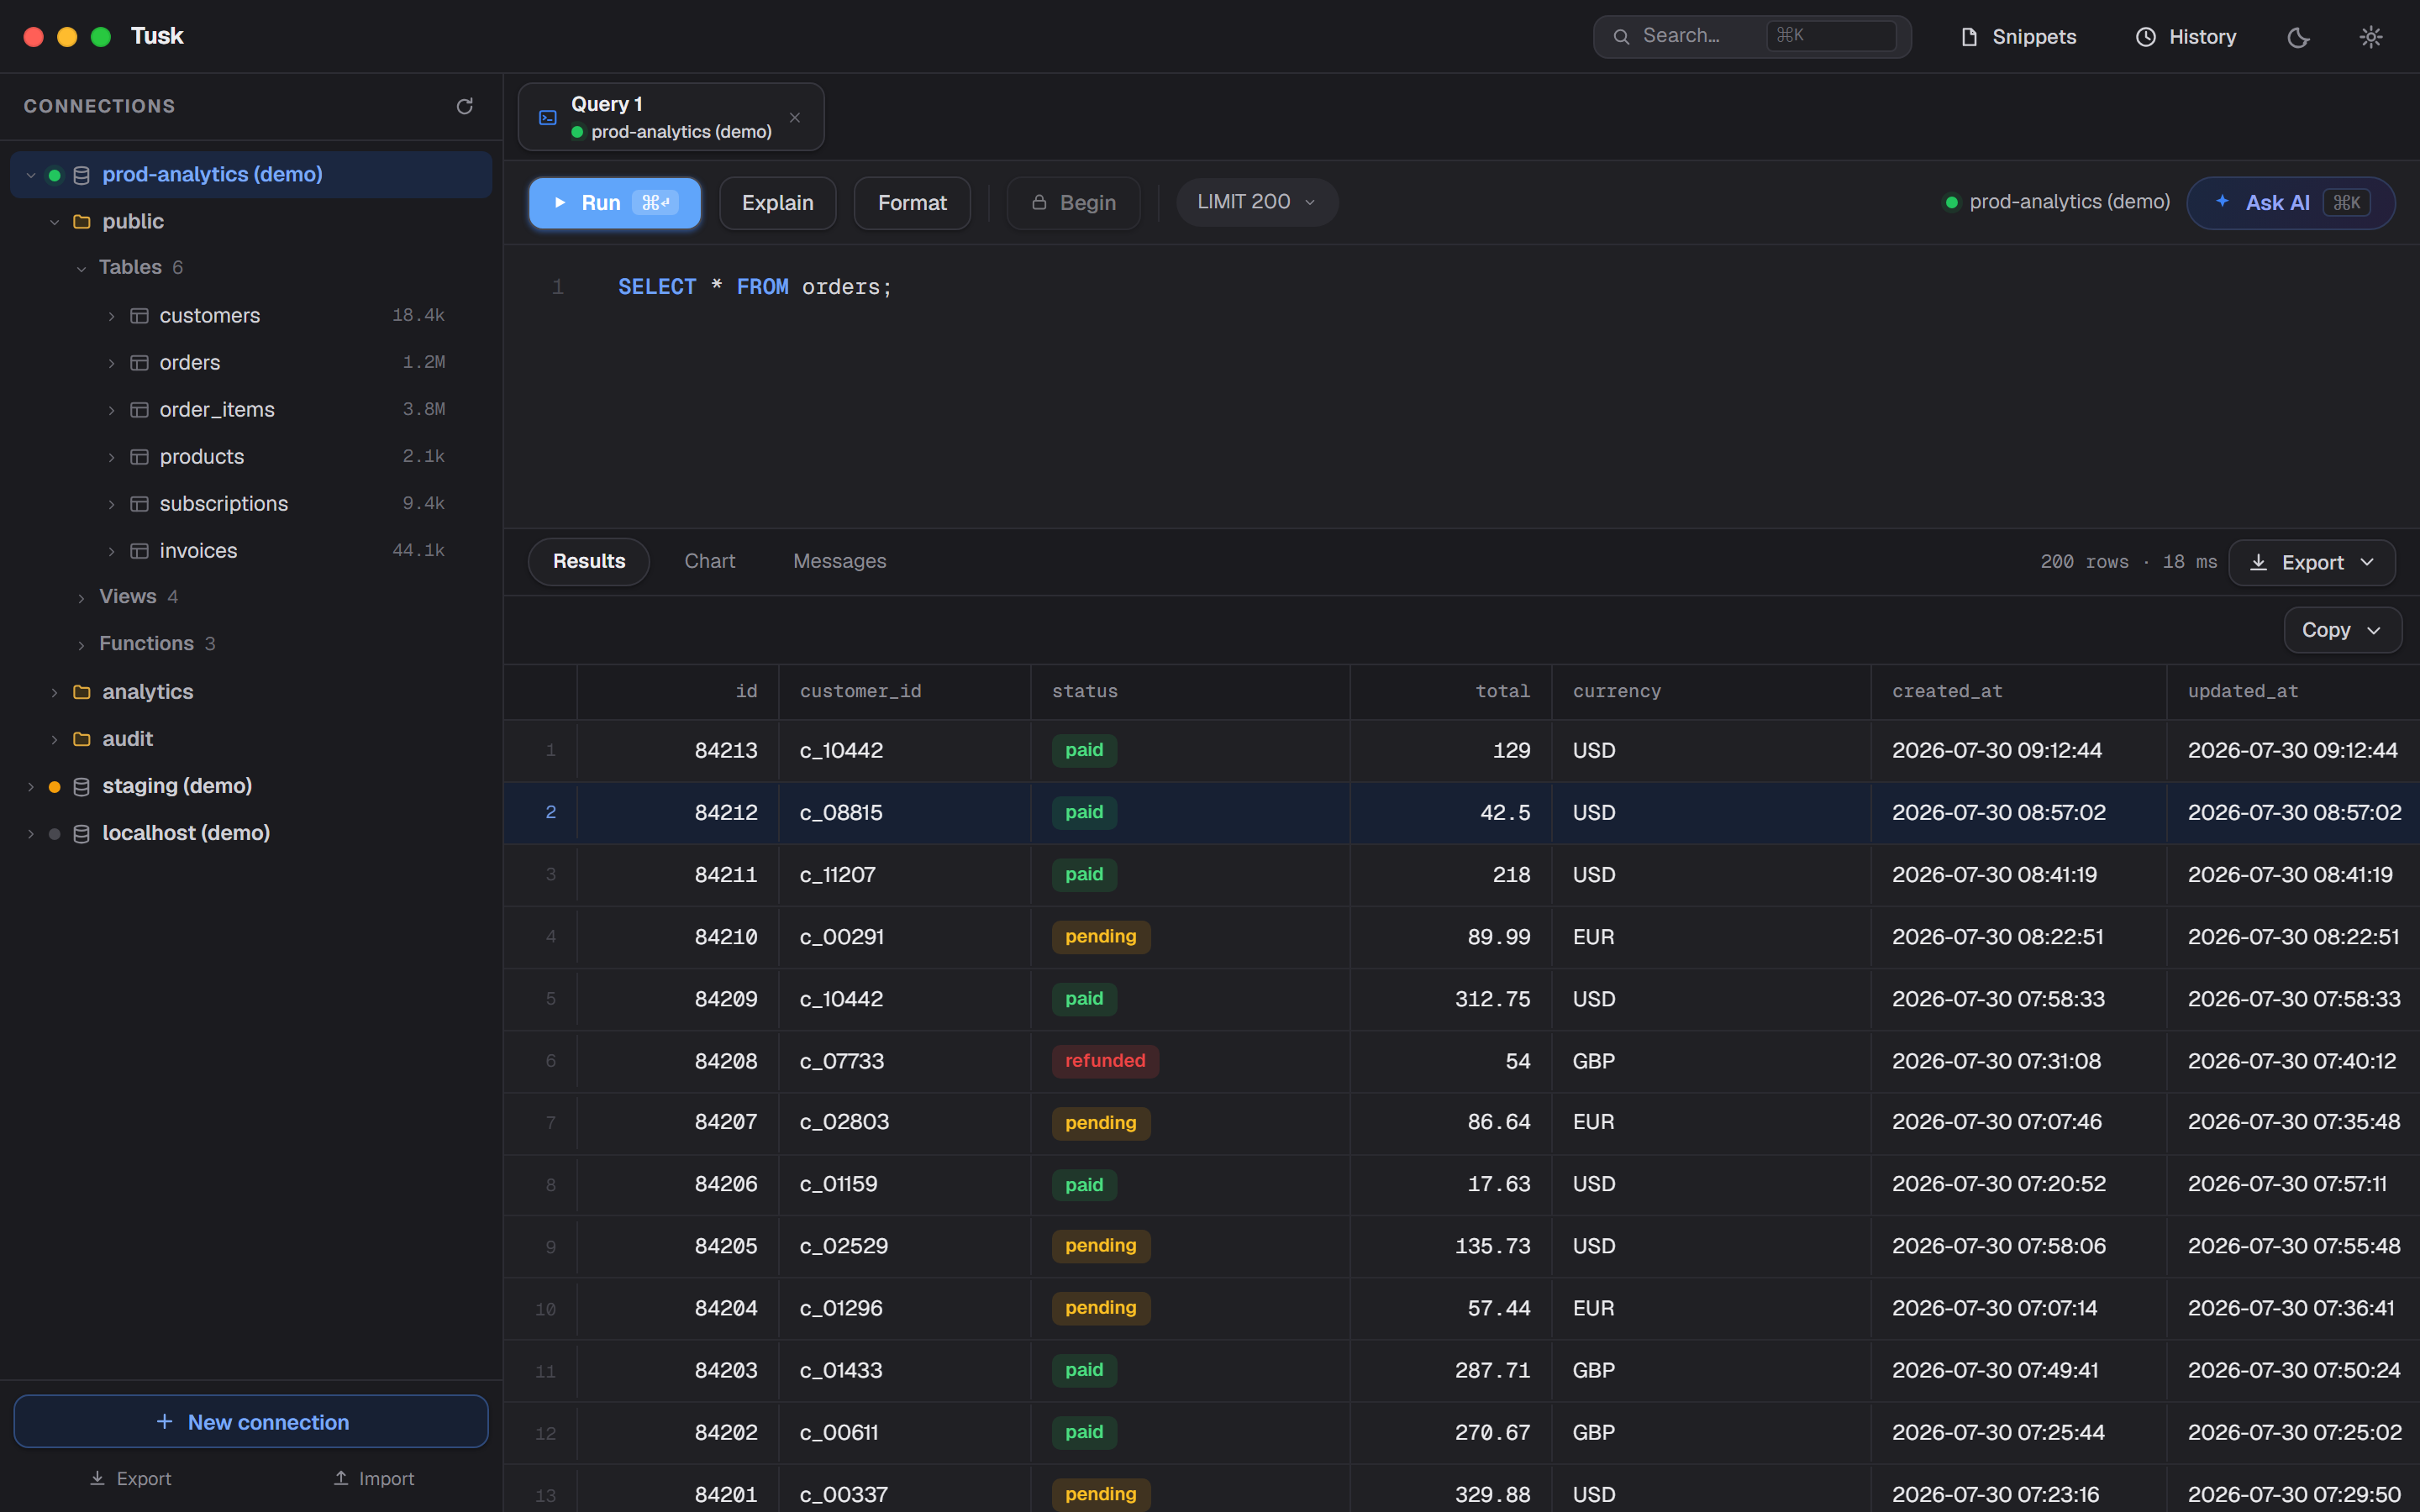Switch to the Messages tab
Image resolution: width=2420 pixels, height=1512 pixels.
point(840,562)
